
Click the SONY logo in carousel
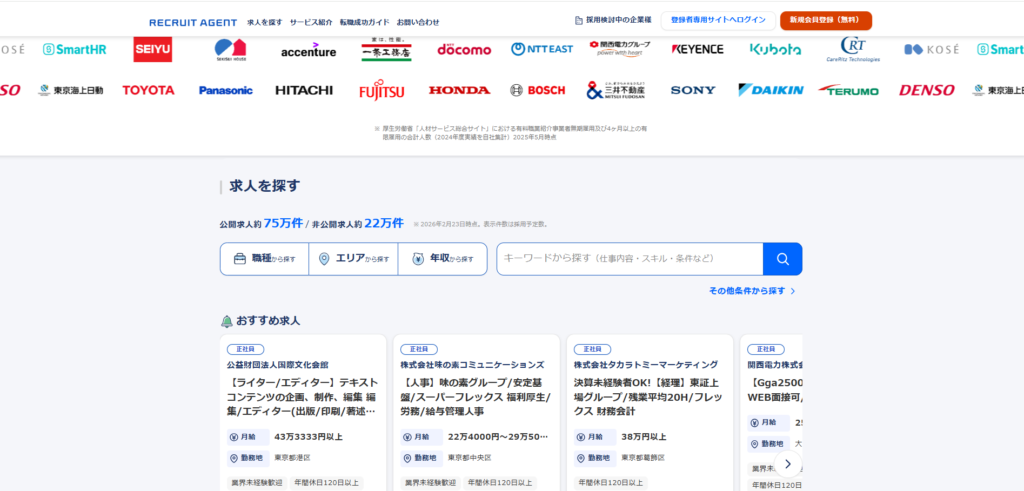click(693, 90)
